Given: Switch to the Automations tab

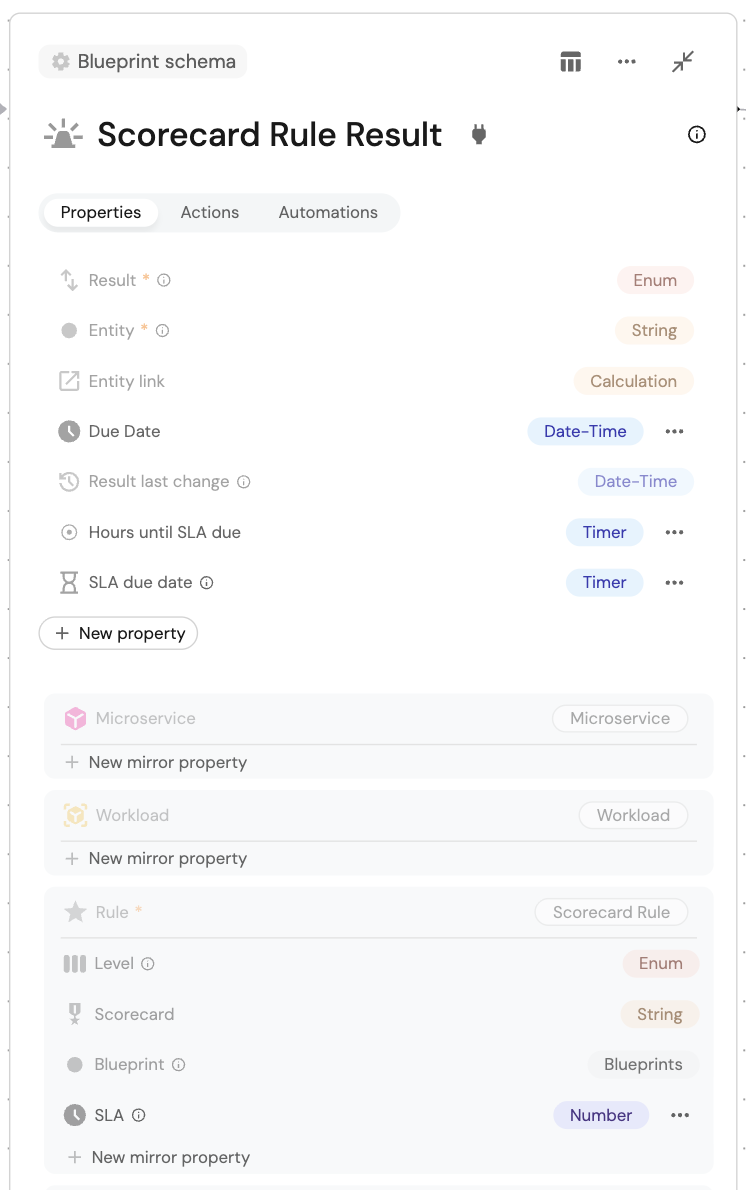Looking at the screenshot, I should (328, 212).
